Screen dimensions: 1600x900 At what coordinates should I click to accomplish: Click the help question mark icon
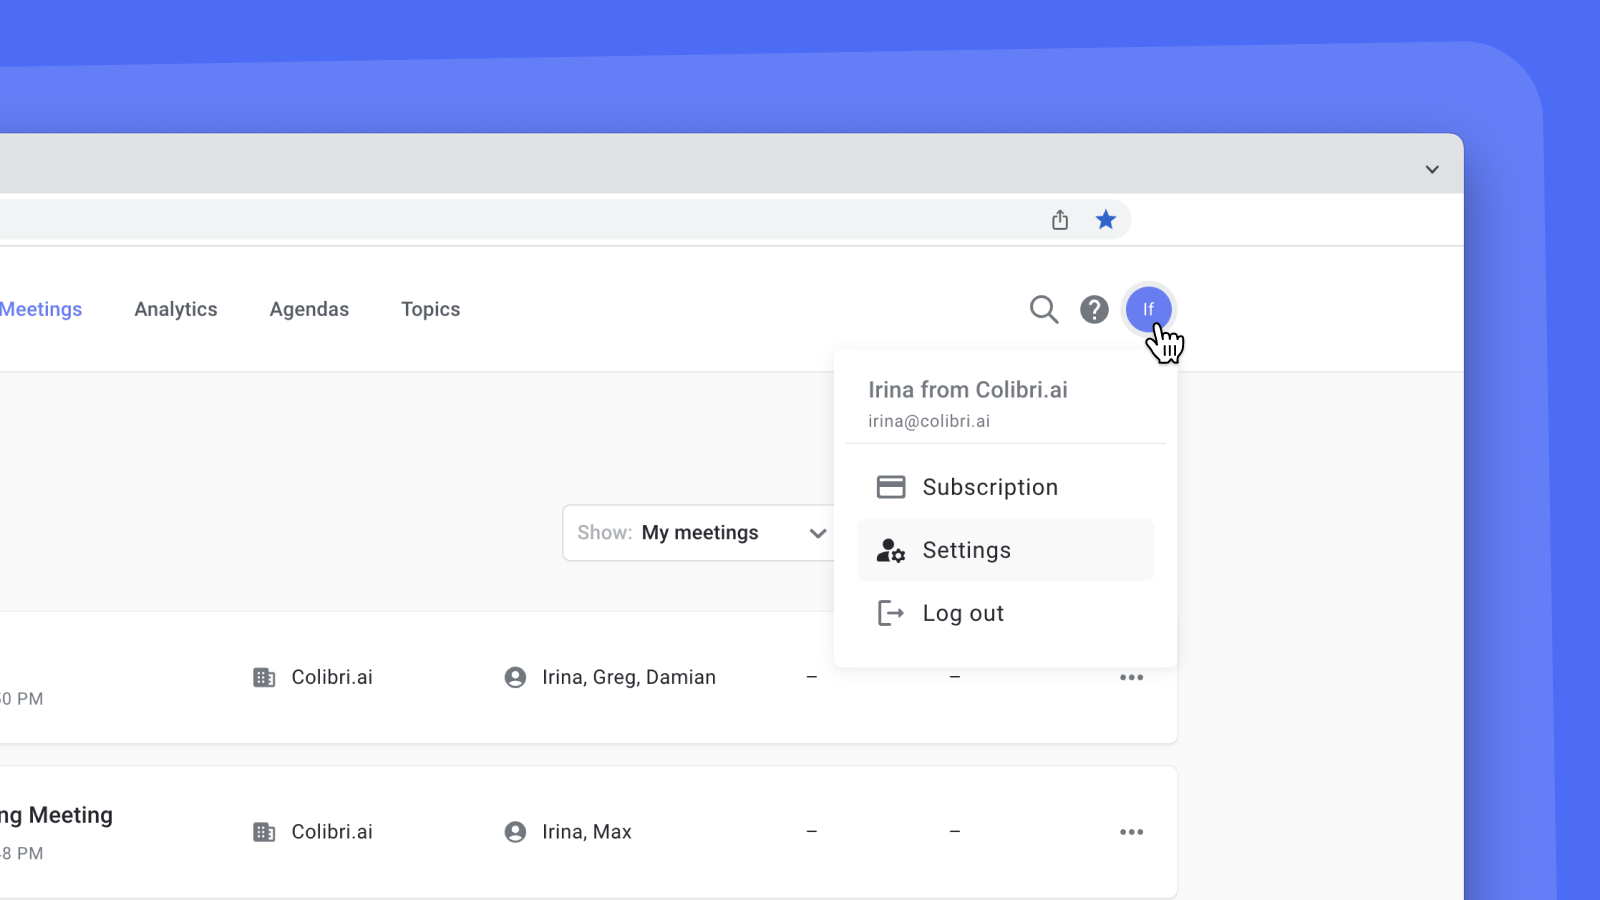1094,309
